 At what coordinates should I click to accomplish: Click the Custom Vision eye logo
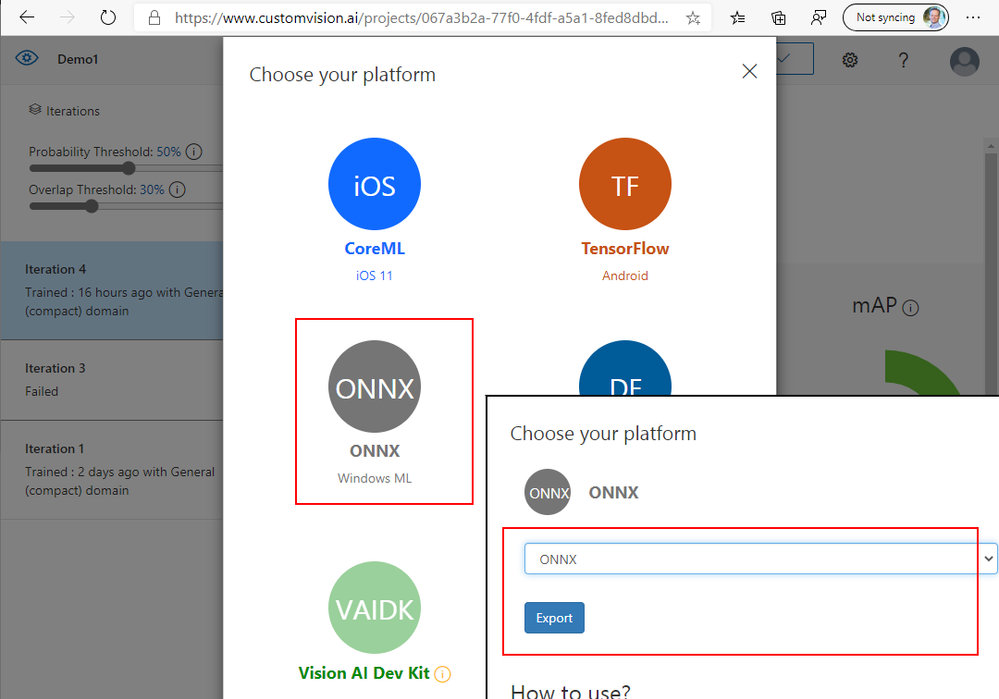[27, 59]
